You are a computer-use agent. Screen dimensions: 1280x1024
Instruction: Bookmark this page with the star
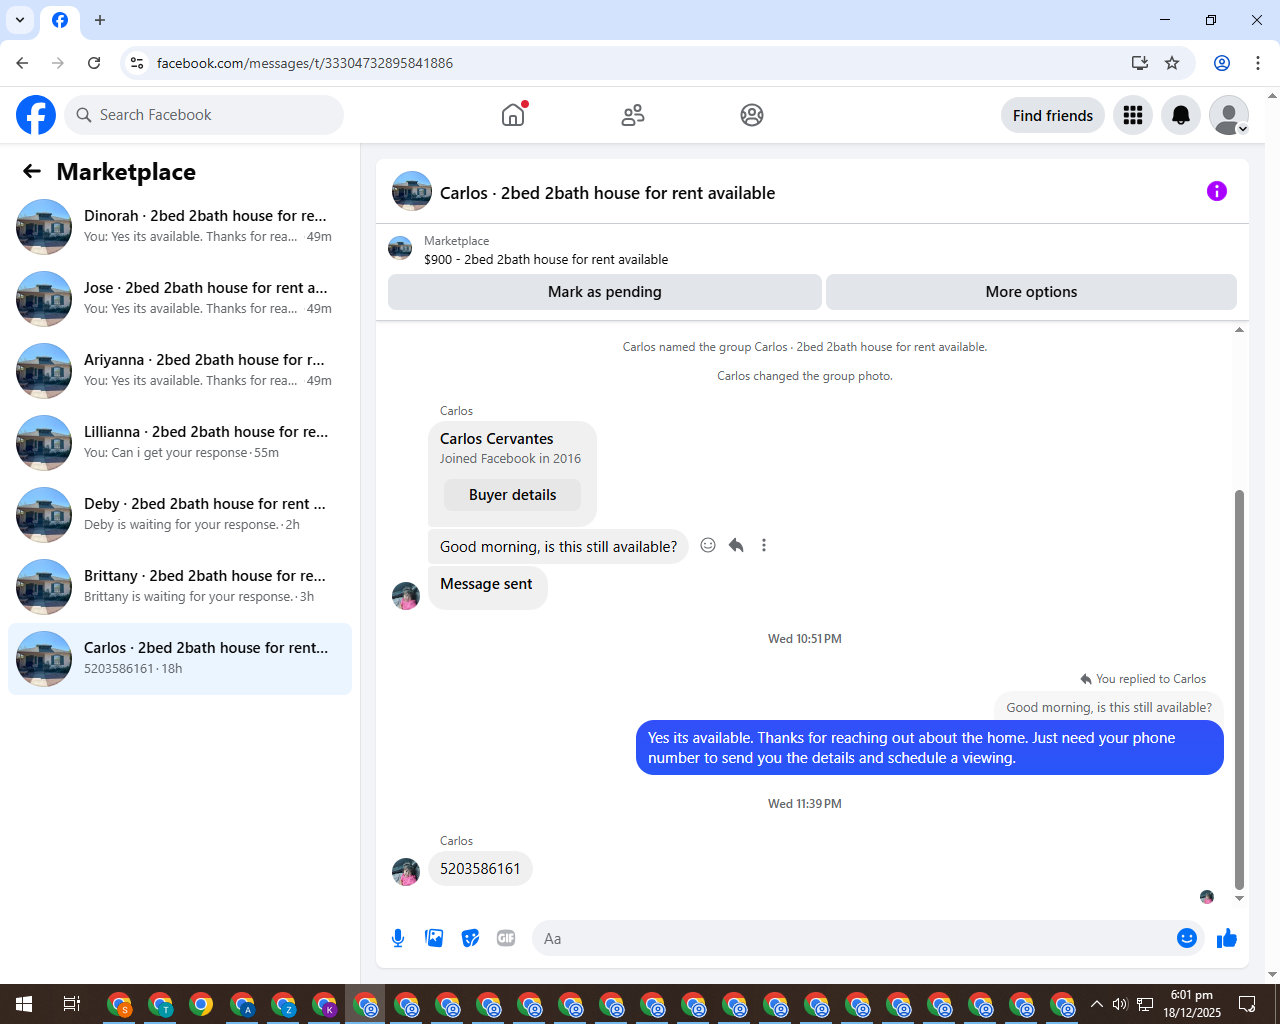1172,63
